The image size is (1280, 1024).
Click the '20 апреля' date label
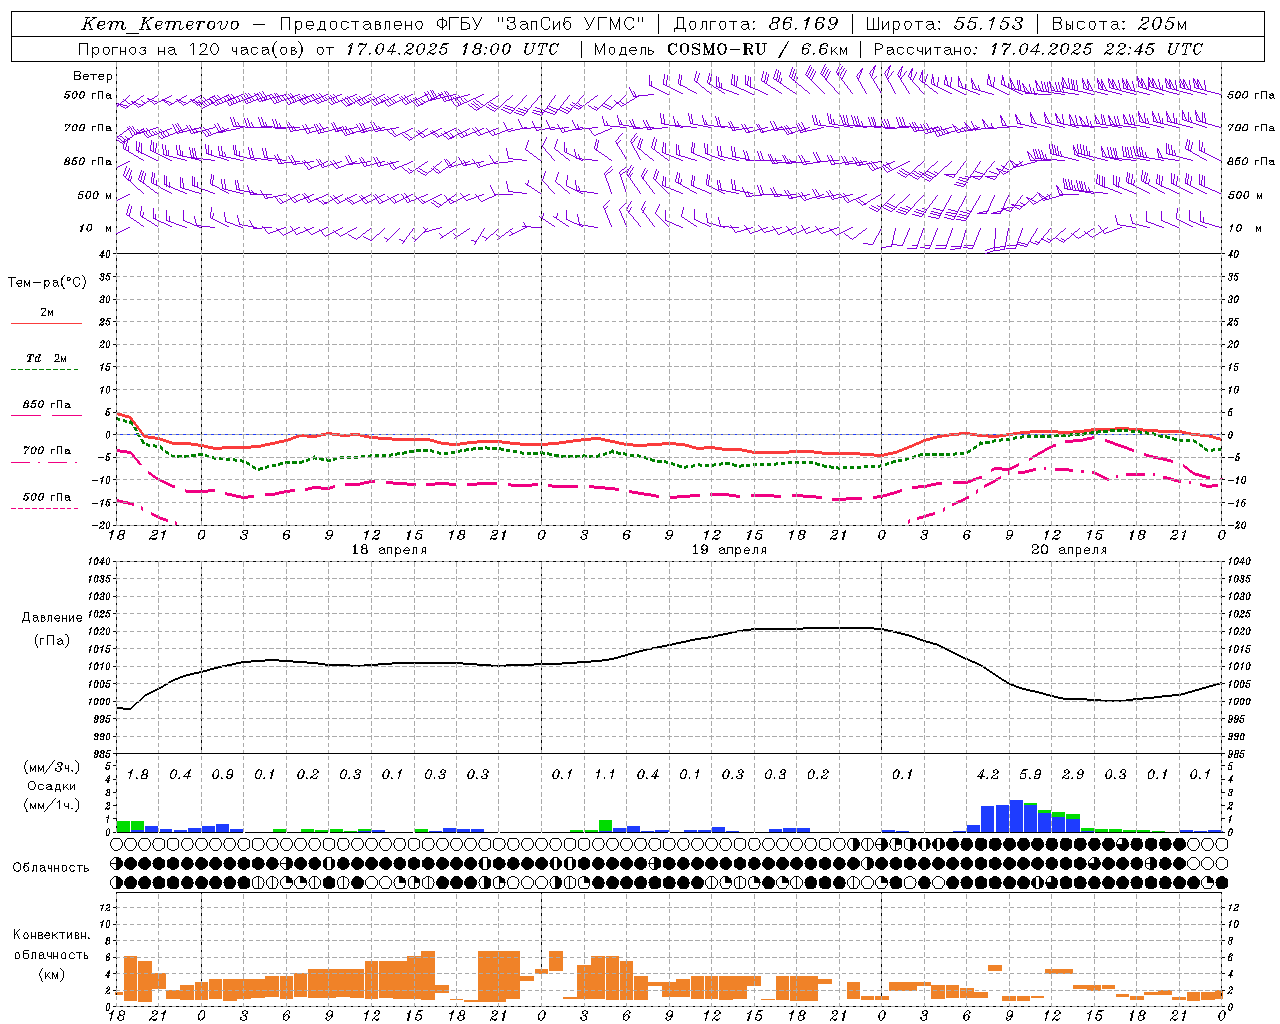click(x=1069, y=550)
